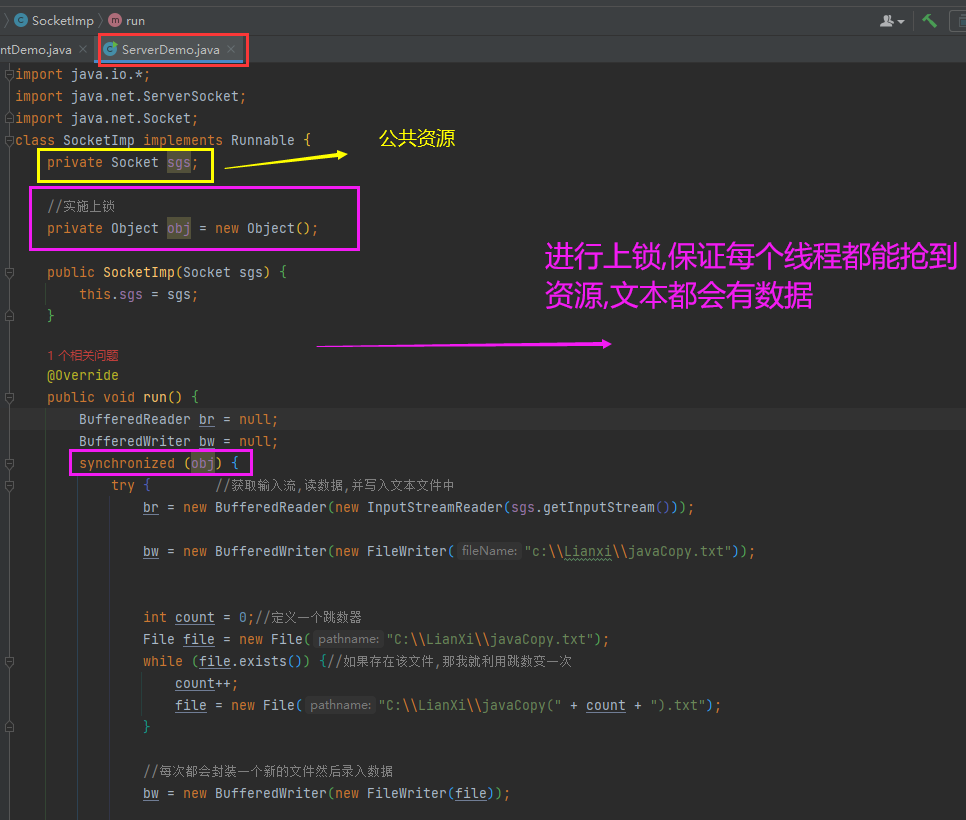Click 'sgs.getInputStream()' call
This screenshot has width=966, height=820.
[590, 508]
